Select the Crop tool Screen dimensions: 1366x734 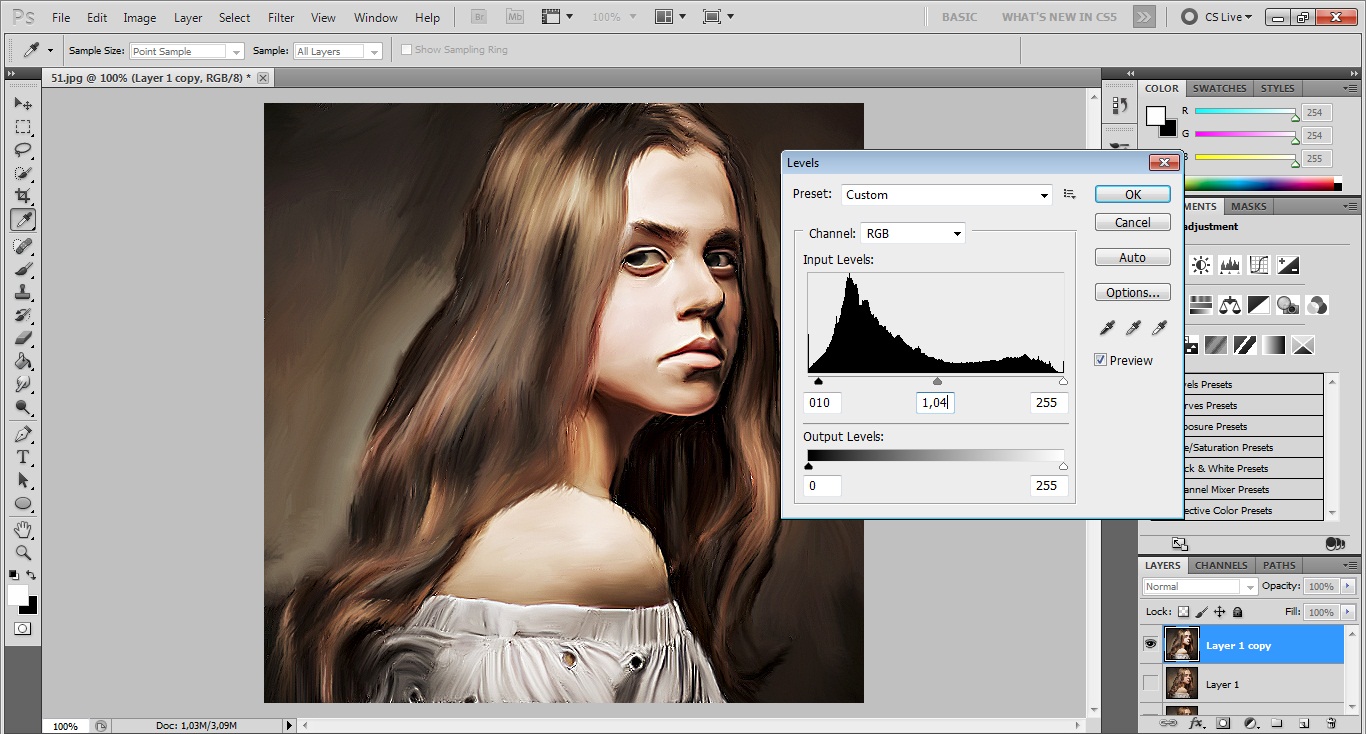pyautogui.click(x=23, y=197)
